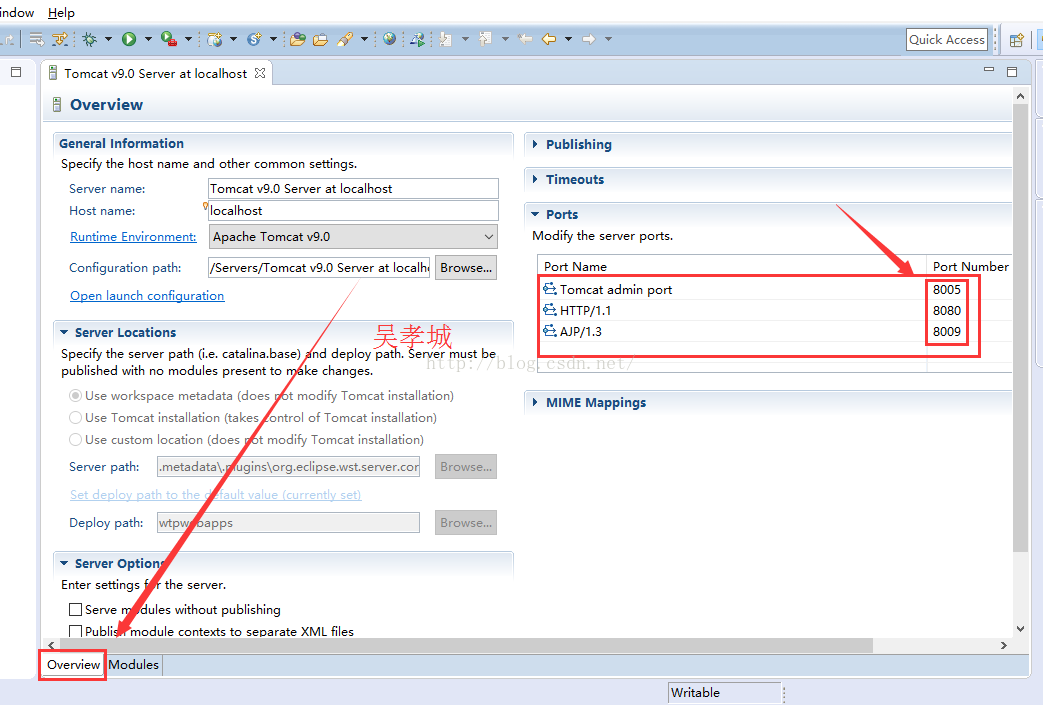
Task: Click Browse button next to Server path
Action: [x=466, y=467]
